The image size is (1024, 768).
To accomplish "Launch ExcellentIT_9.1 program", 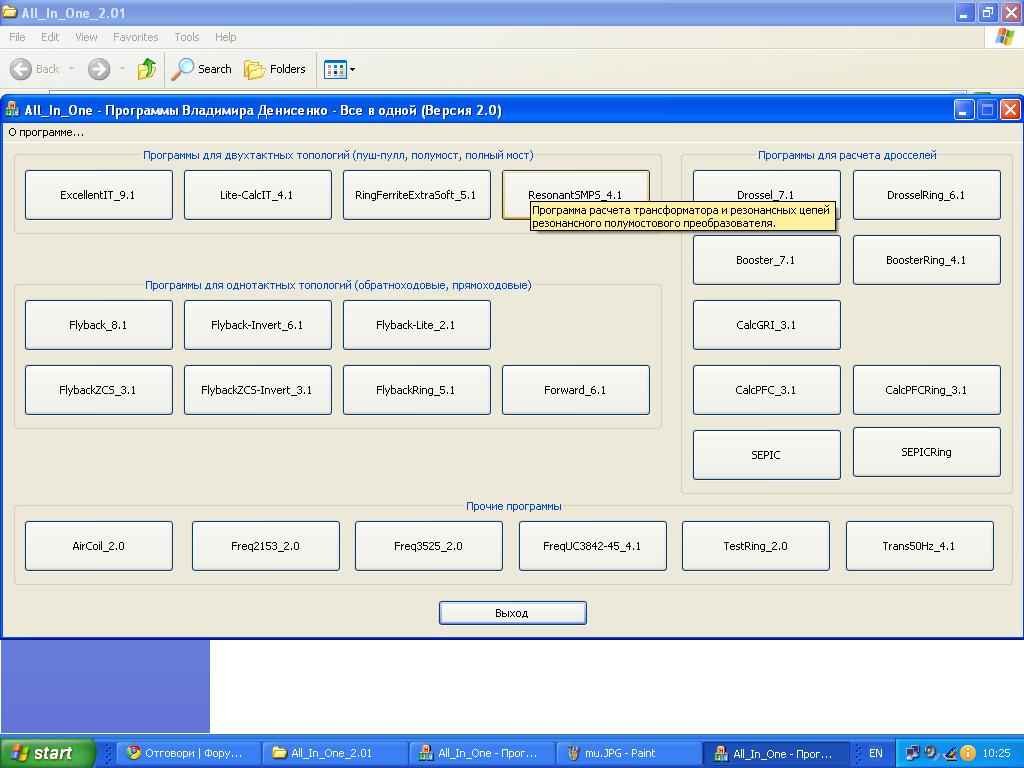I will click(98, 195).
